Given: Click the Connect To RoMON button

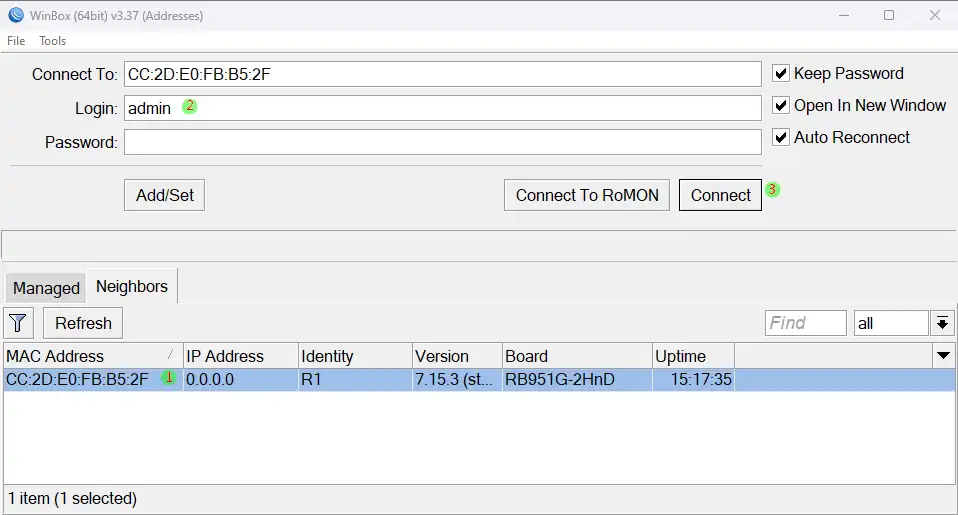Looking at the screenshot, I should (587, 196).
